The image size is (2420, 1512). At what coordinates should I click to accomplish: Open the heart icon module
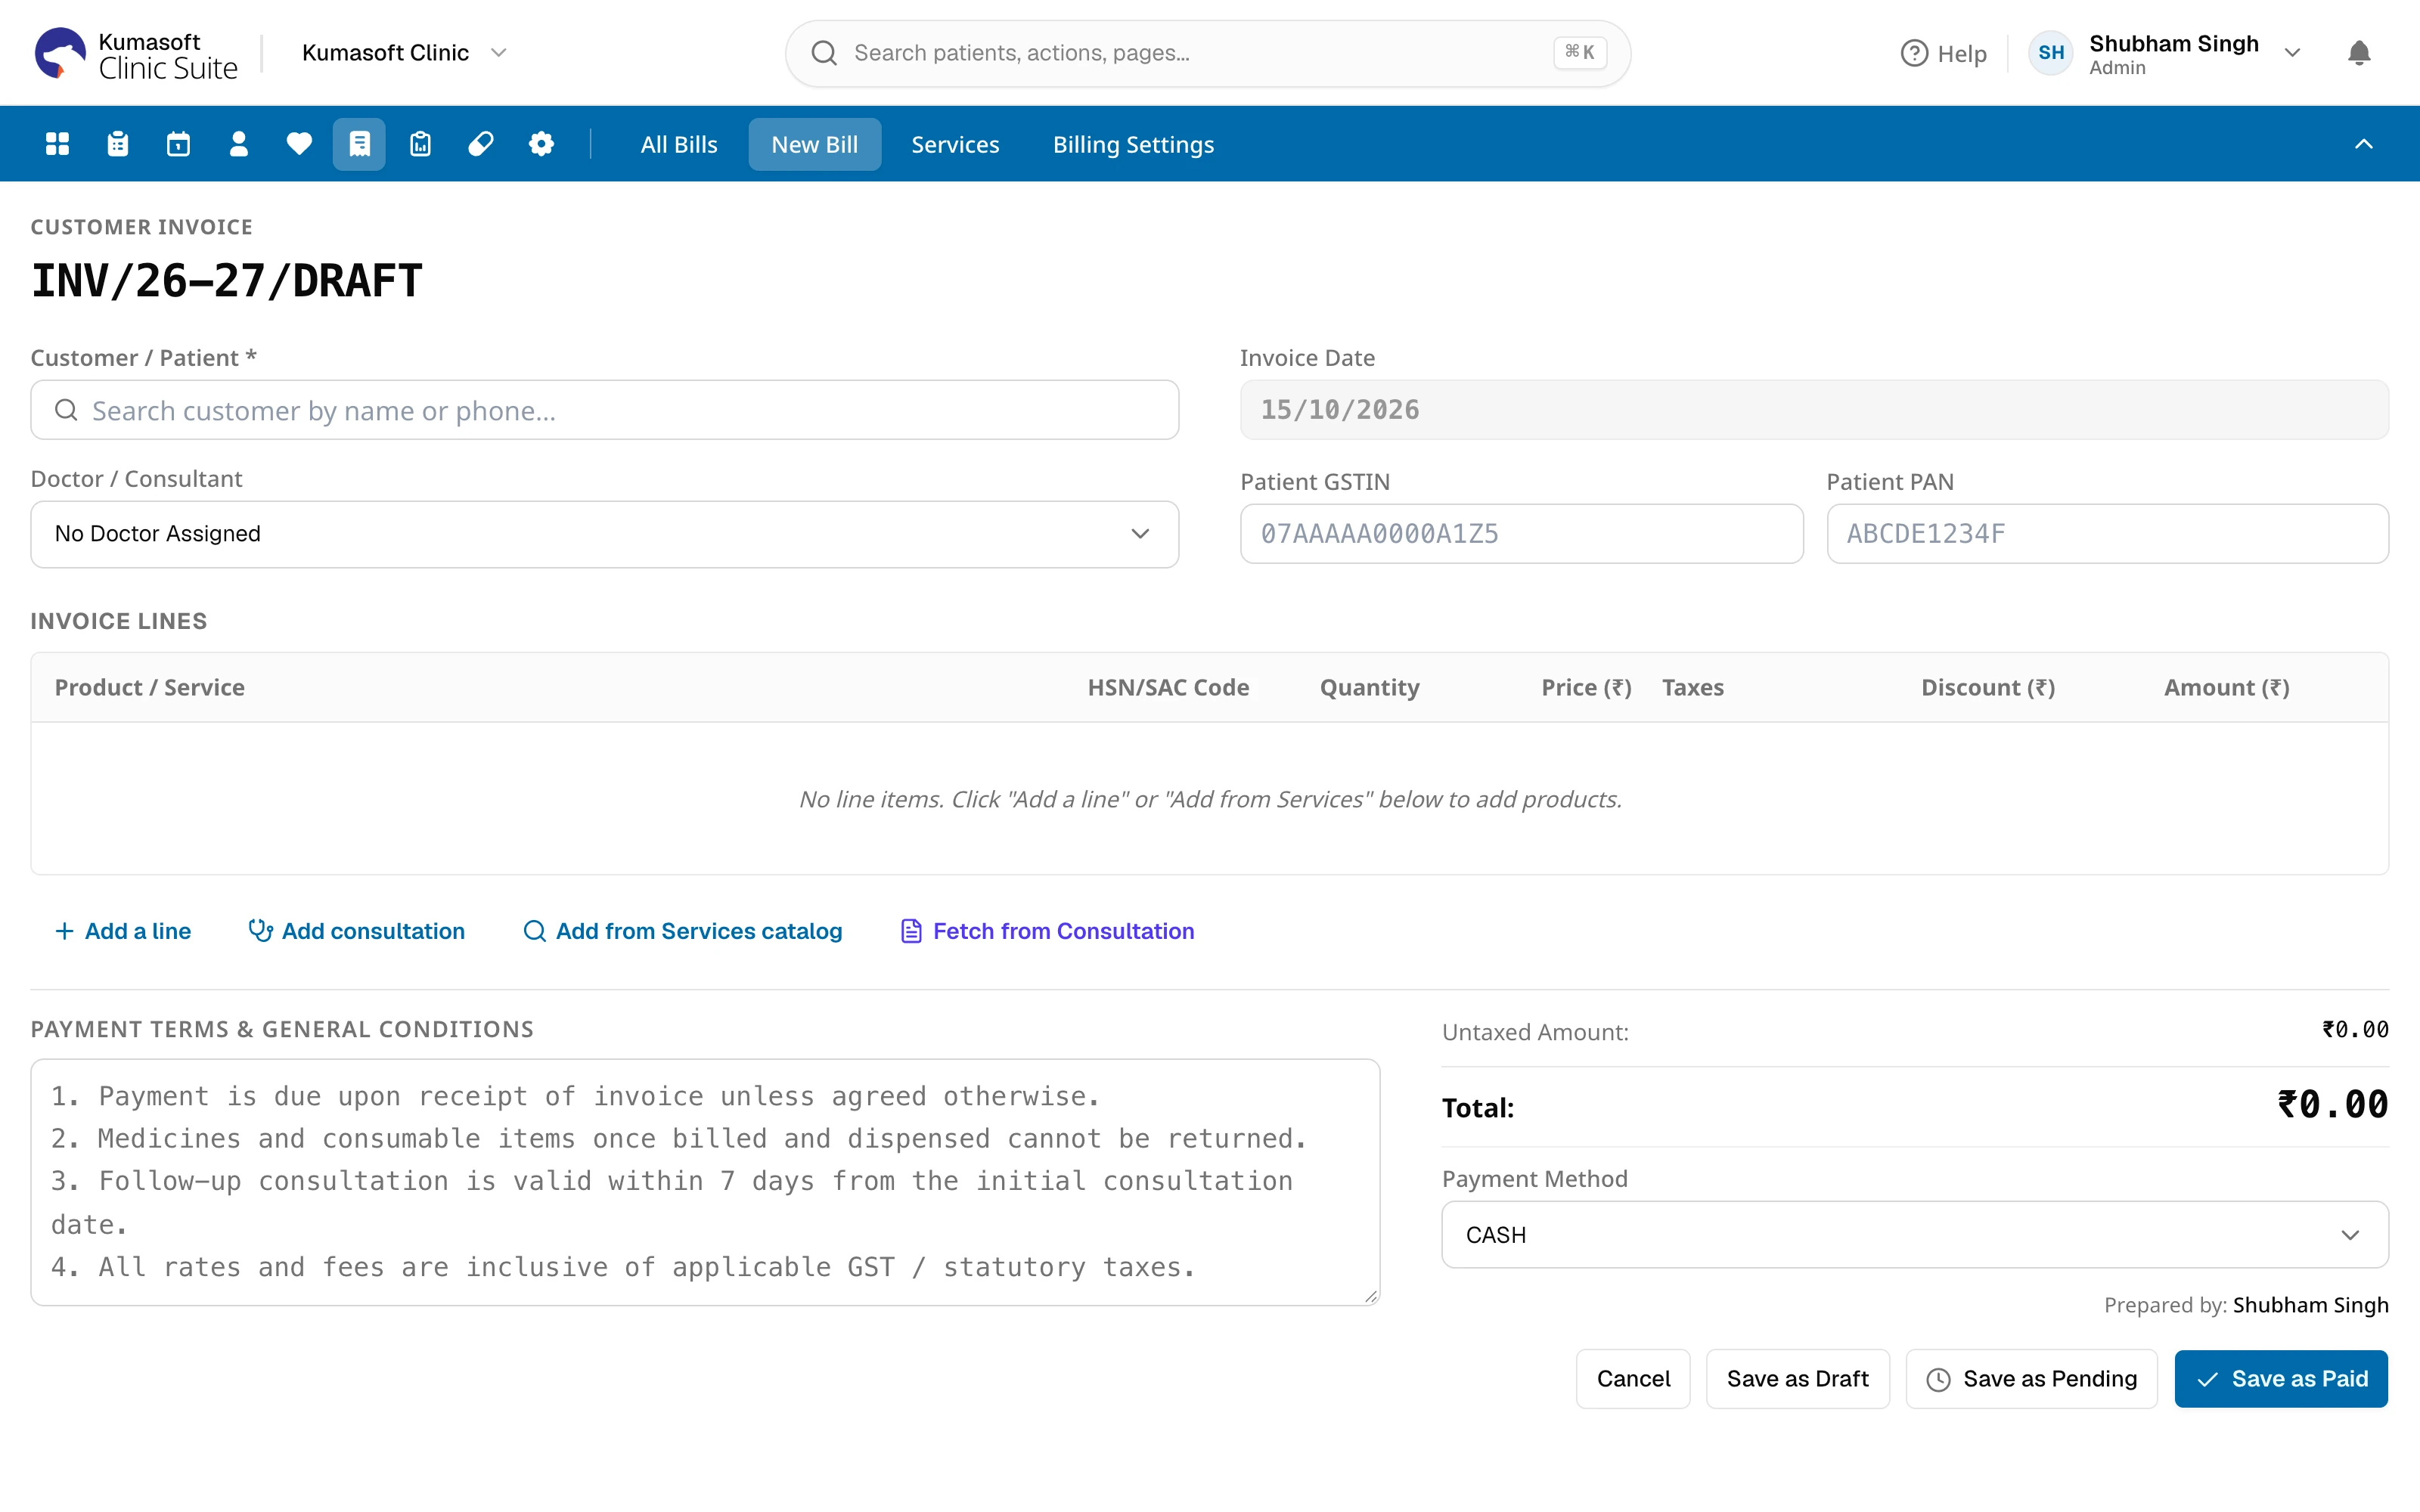(299, 144)
